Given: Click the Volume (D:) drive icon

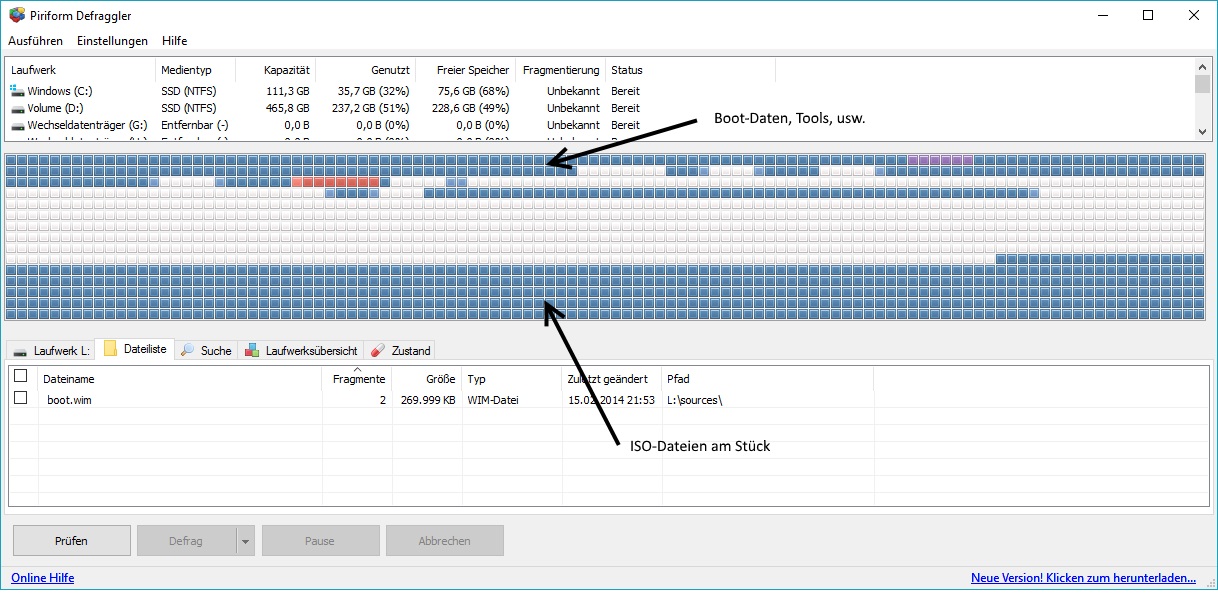Looking at the screenshot, I should click(x=17, y=108).
